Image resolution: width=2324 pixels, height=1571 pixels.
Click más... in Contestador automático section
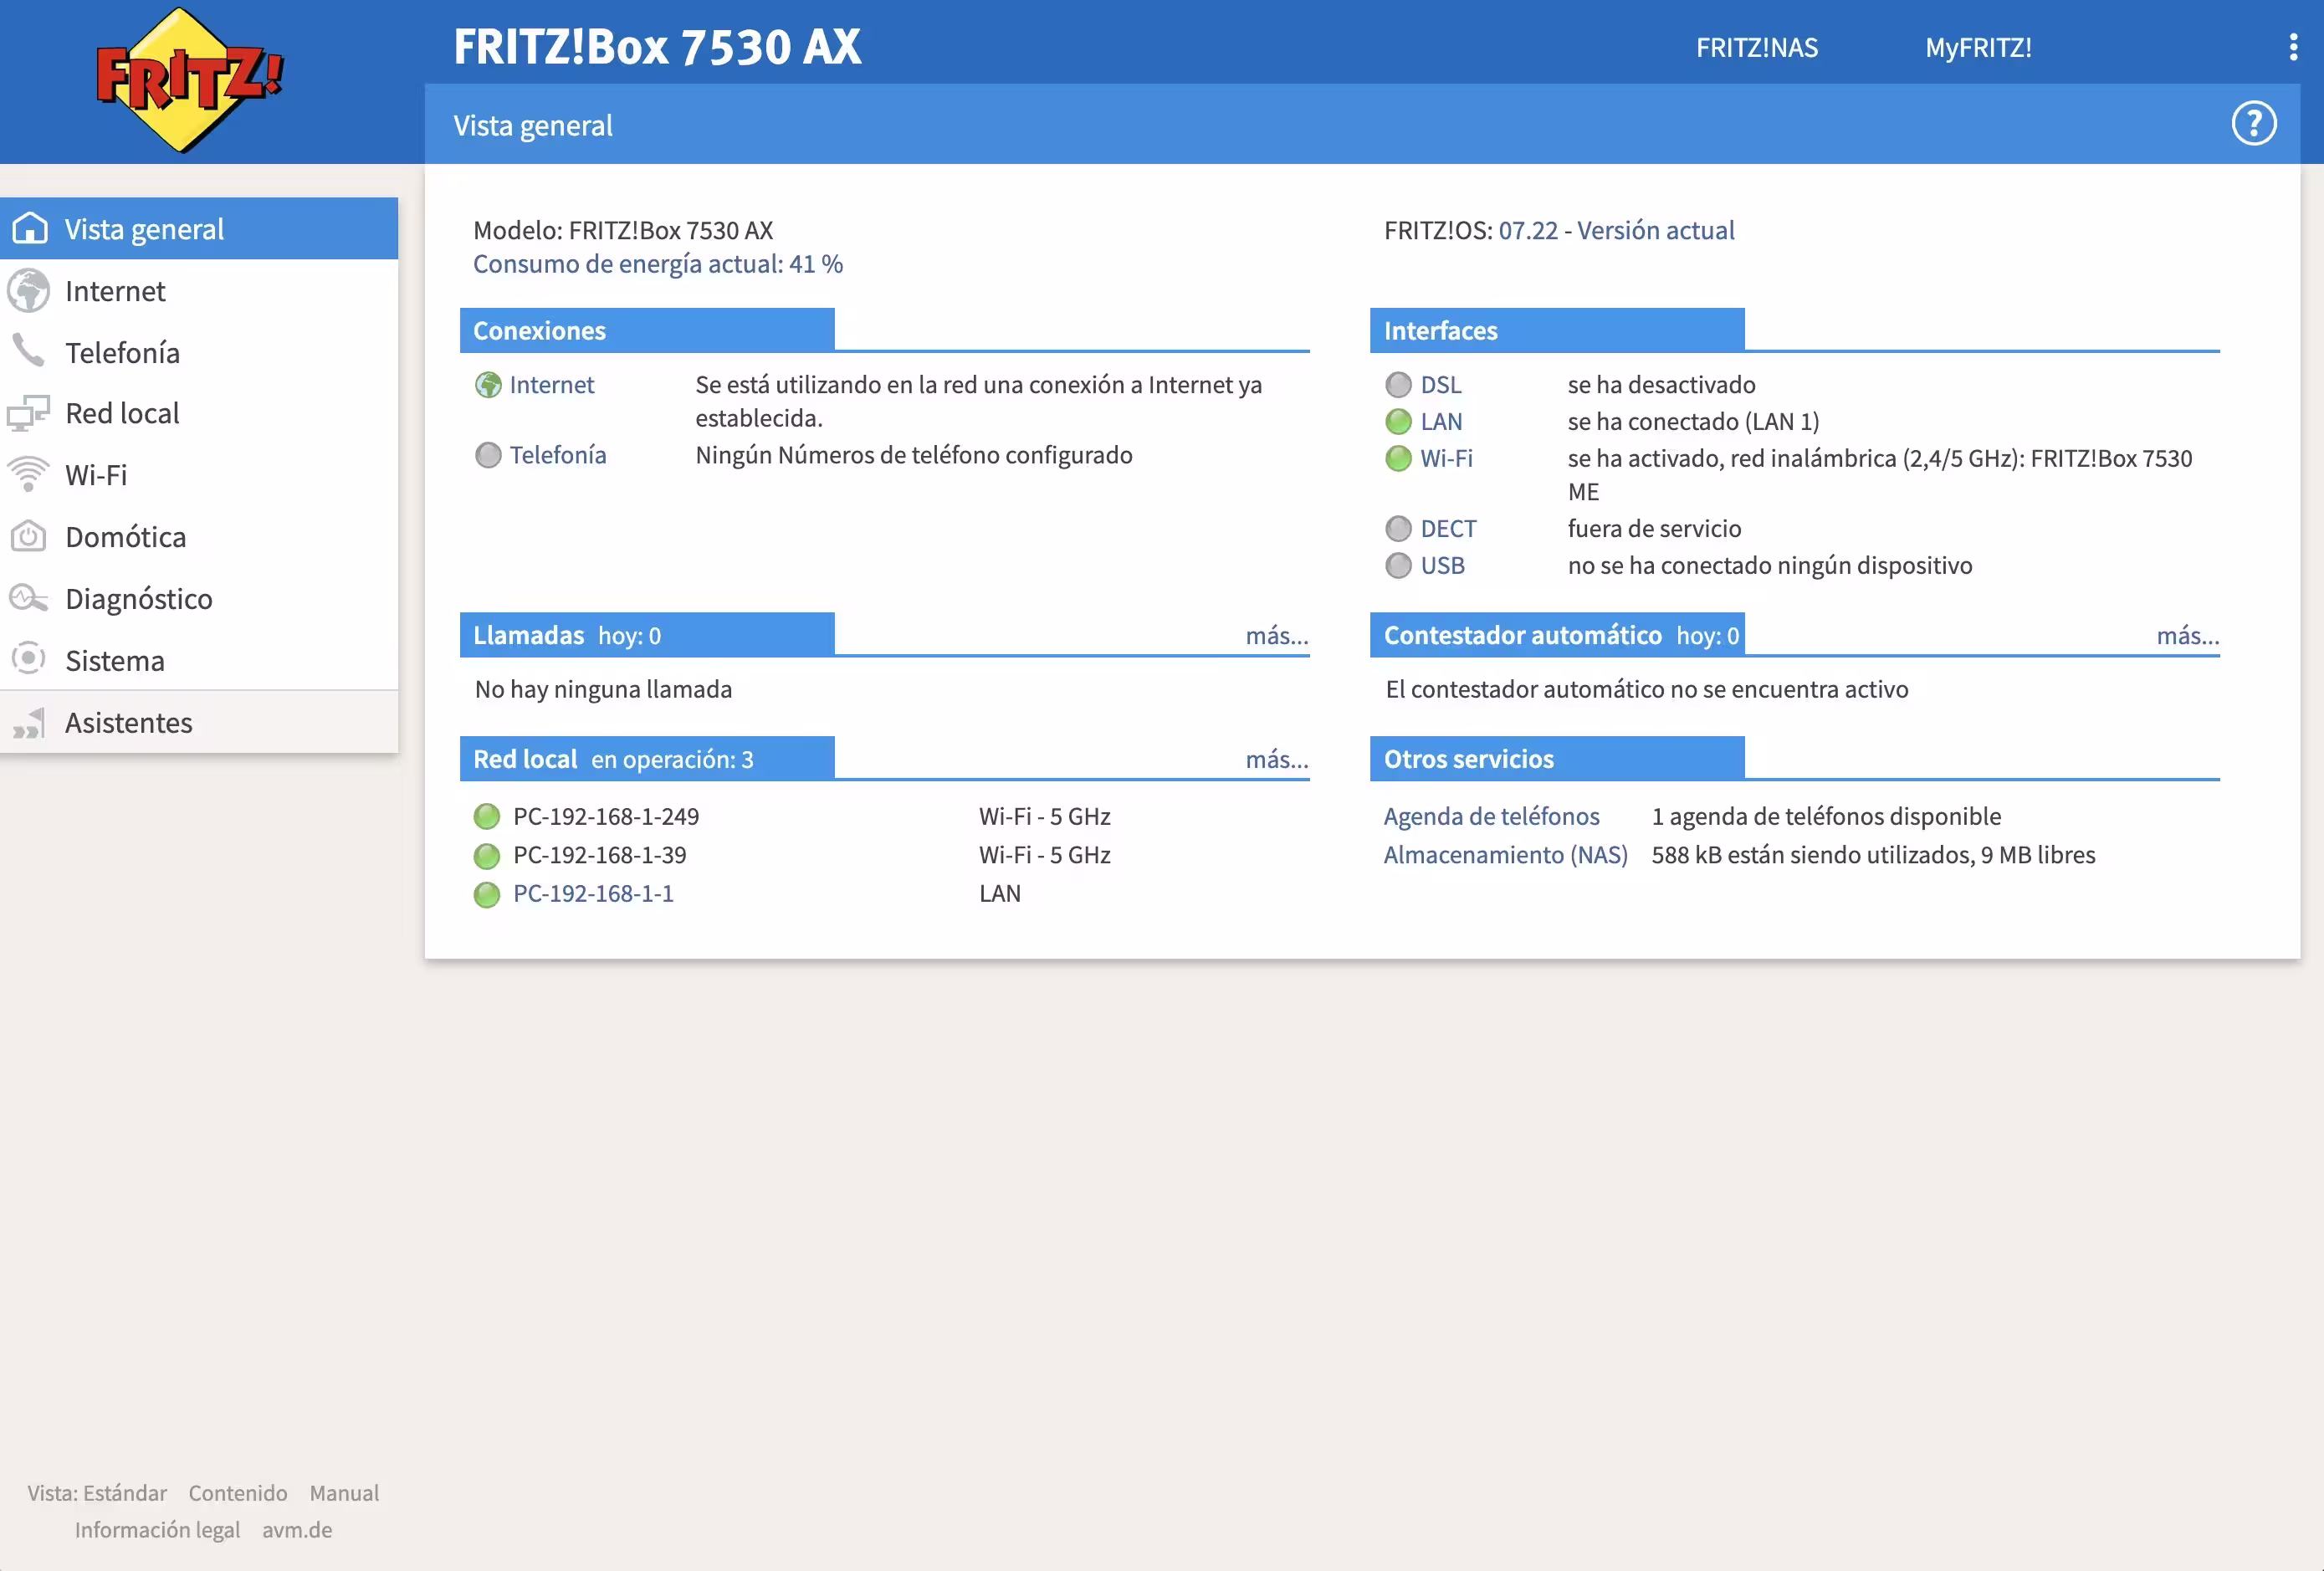(x=2187, y=636)
